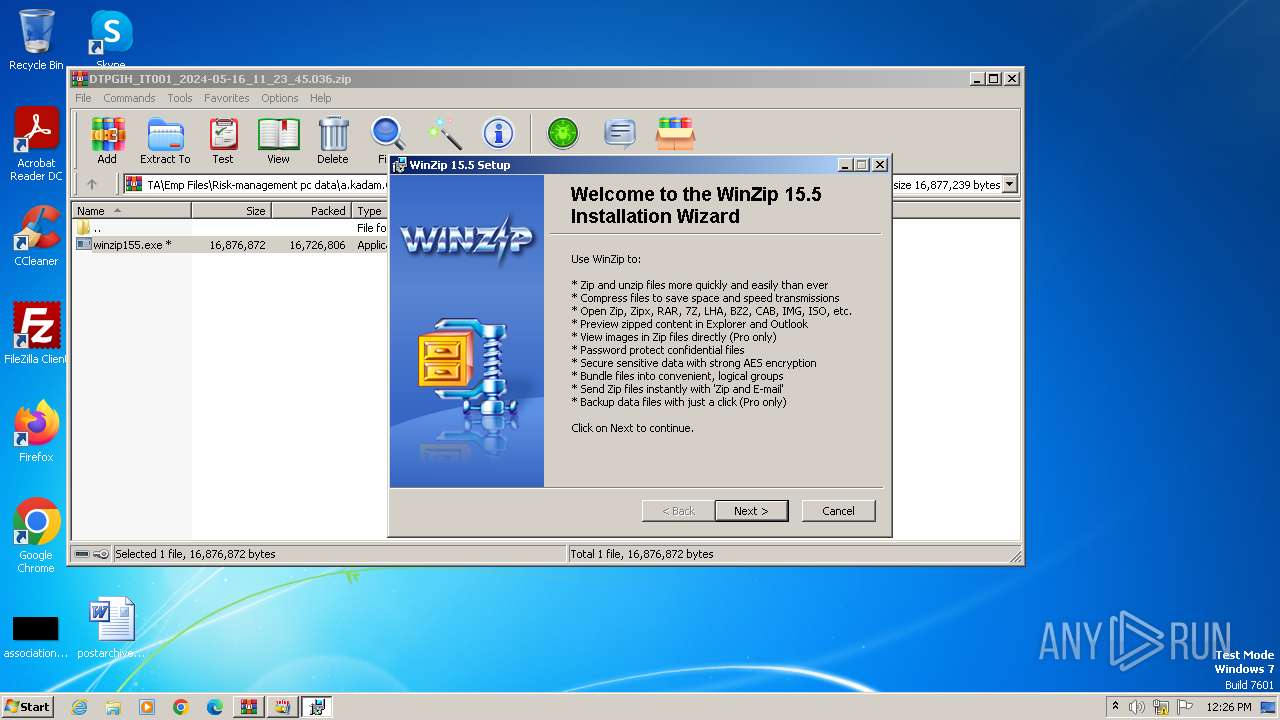Image resolution: width=1280 pixels, height=720 pixels.
Task: Open the Help menu
Action: pos(320,98)
